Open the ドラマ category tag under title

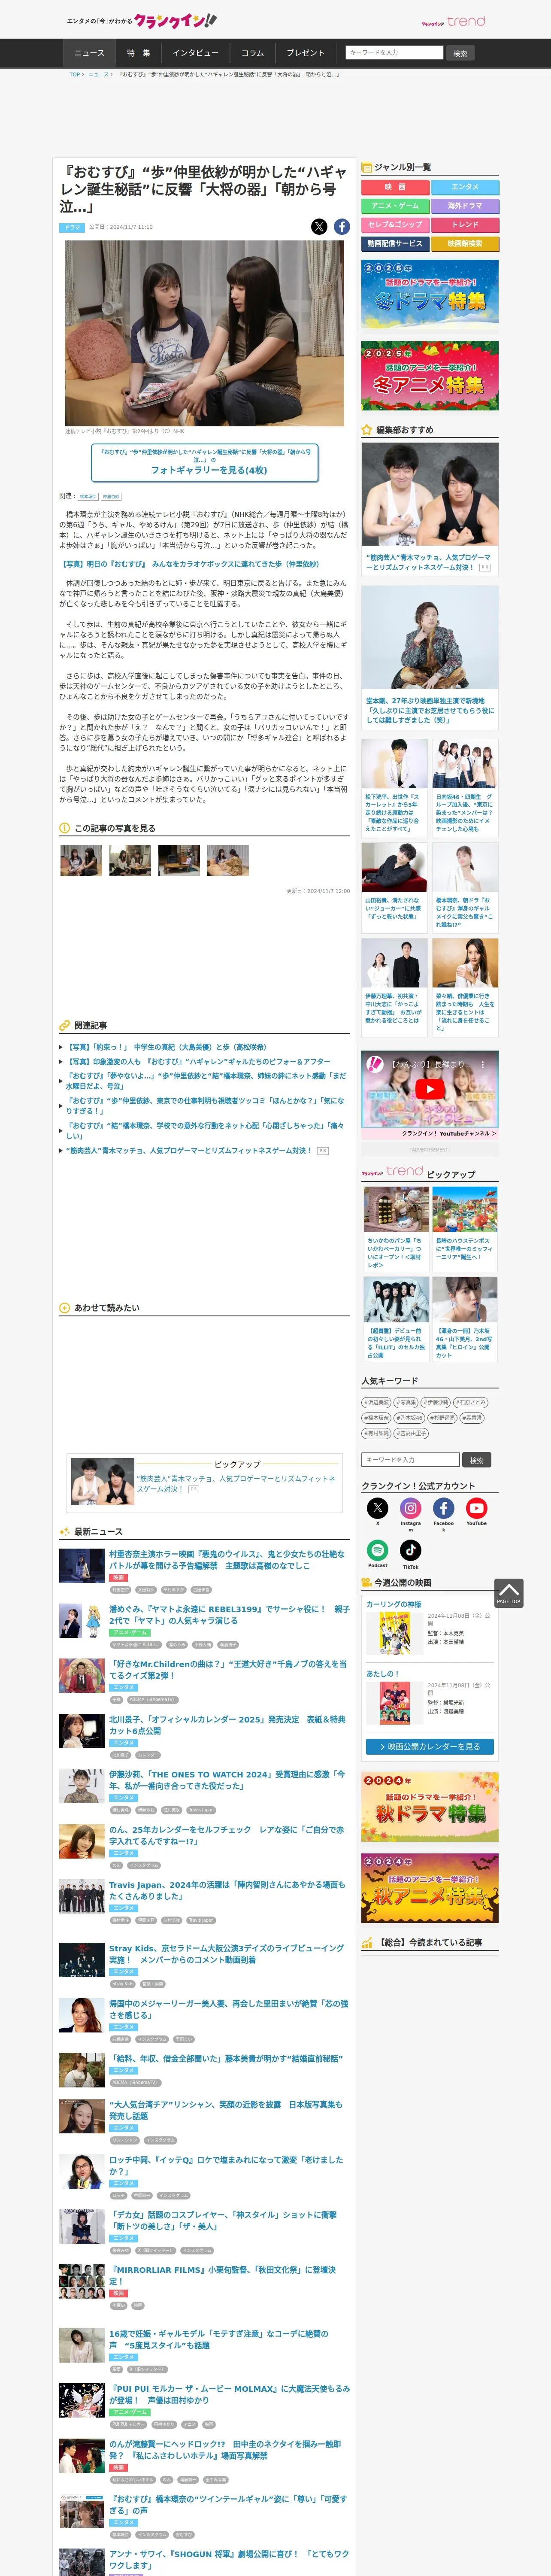click(72, 228)
